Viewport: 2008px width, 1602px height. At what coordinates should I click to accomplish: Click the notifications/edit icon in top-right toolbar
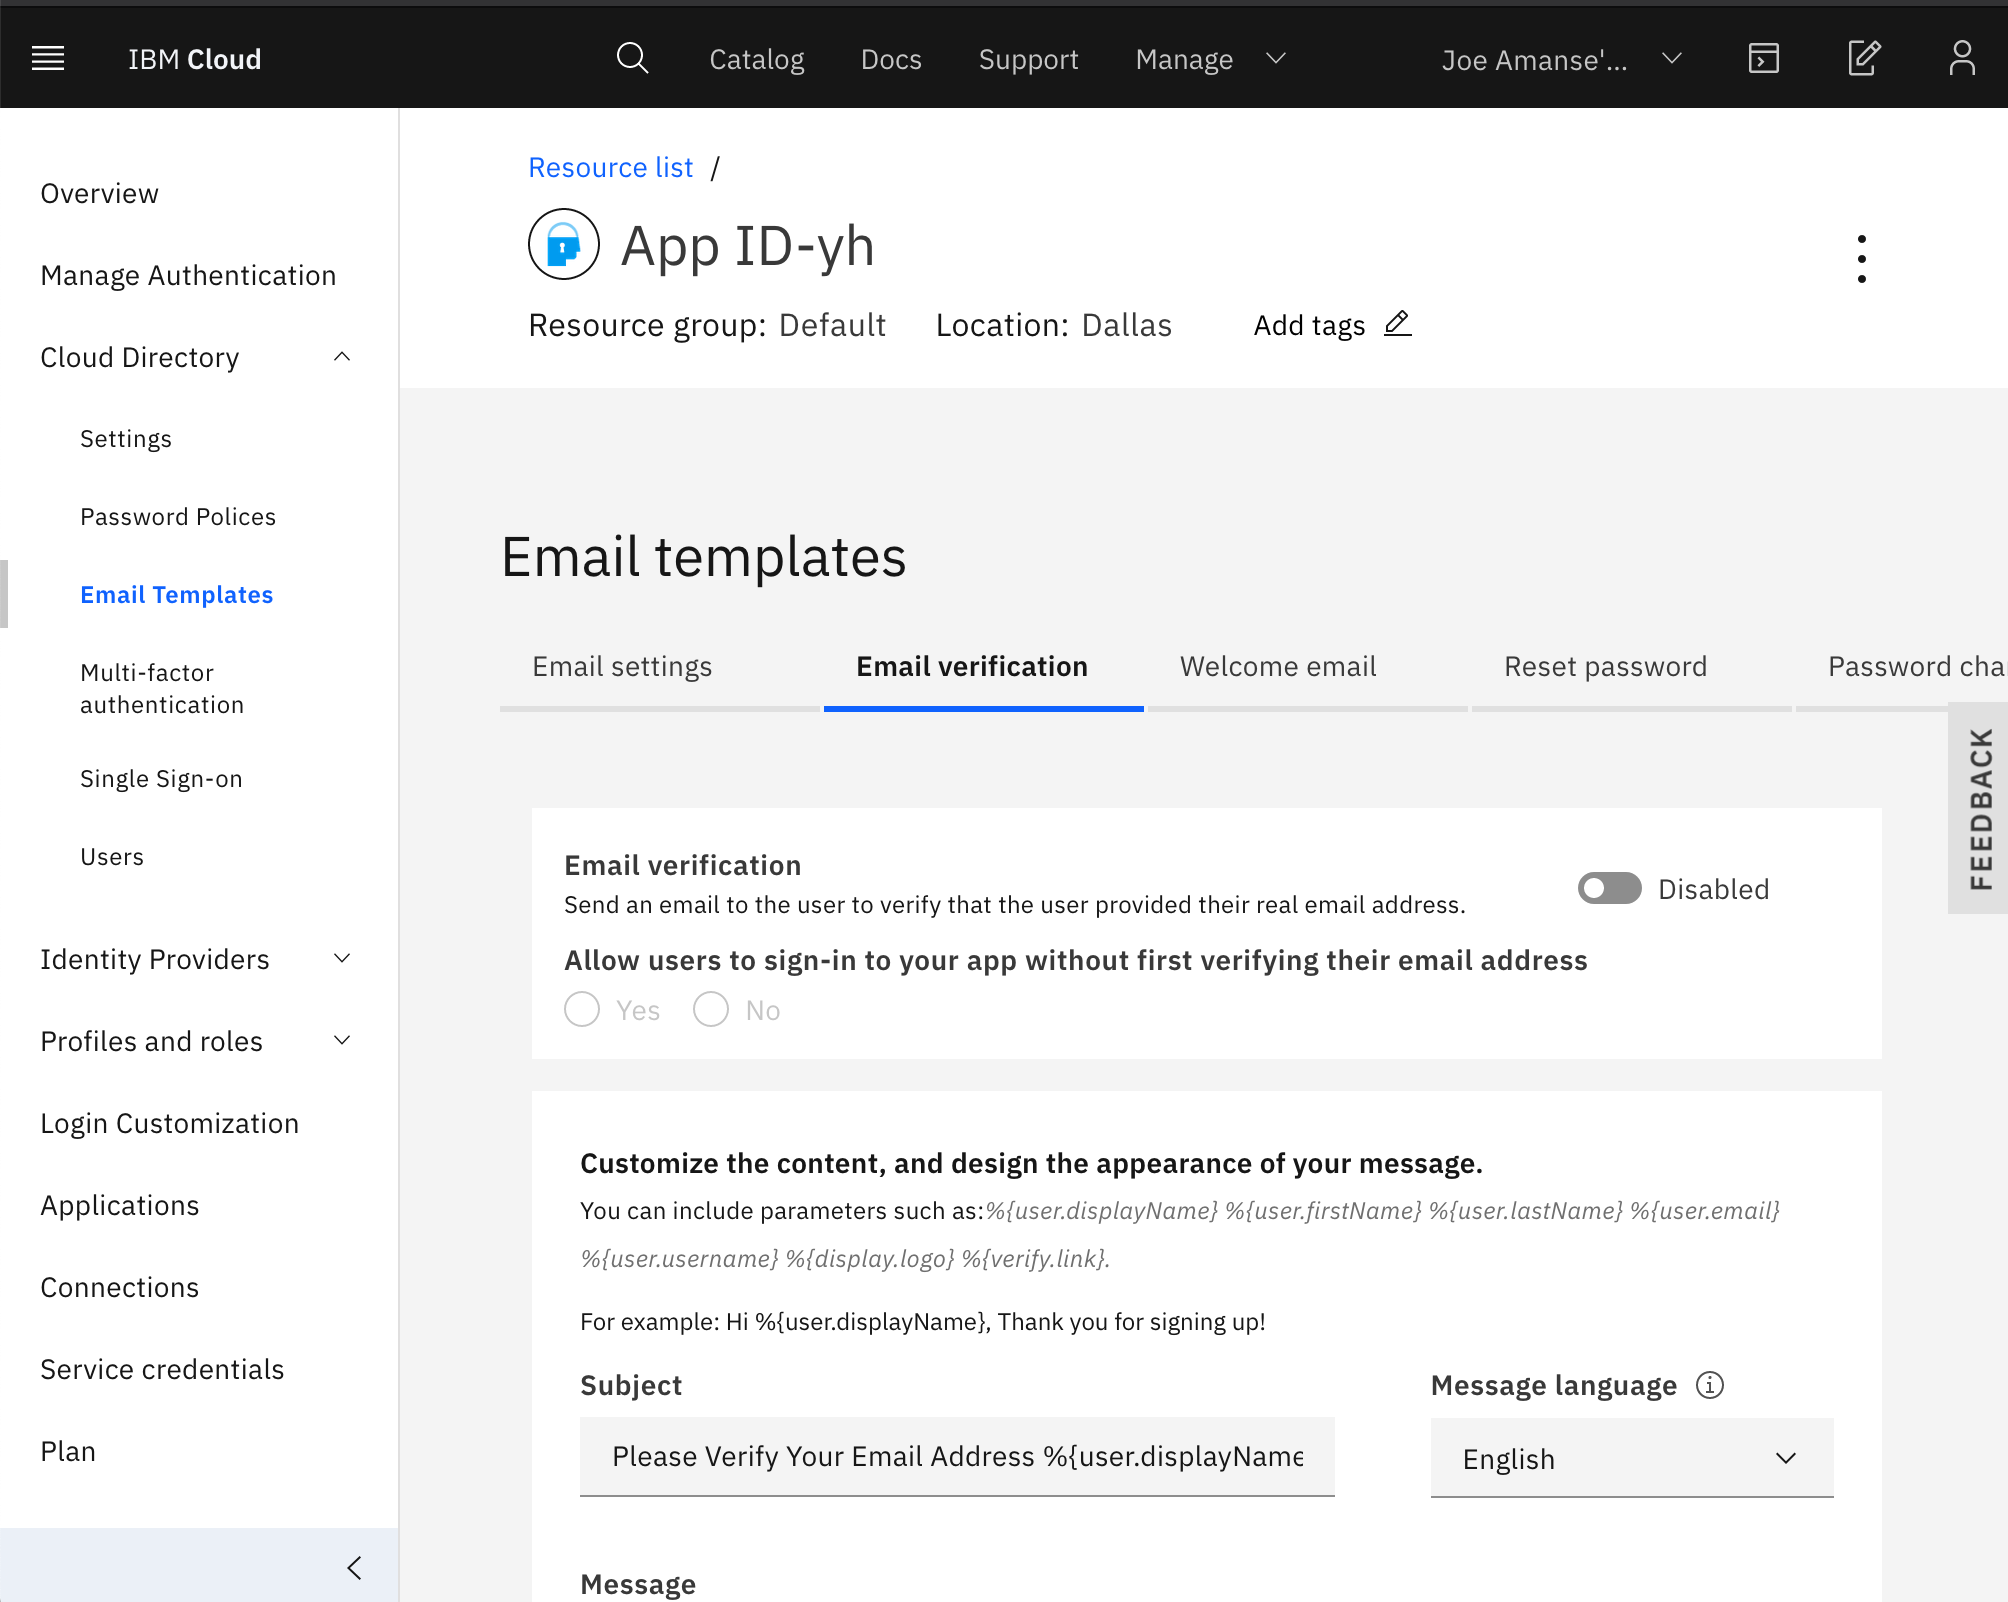(1864, 57)
